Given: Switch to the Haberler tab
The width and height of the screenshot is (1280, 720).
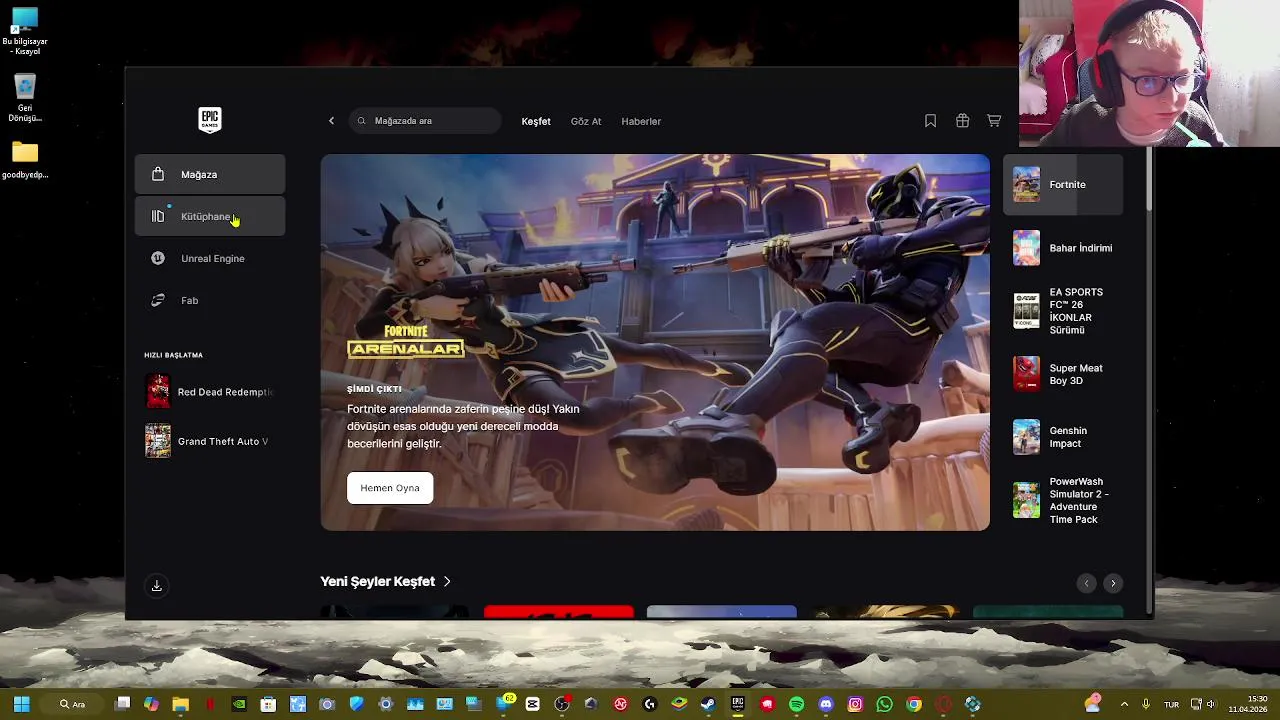Looking at the screenshot, I should (641, 121).
